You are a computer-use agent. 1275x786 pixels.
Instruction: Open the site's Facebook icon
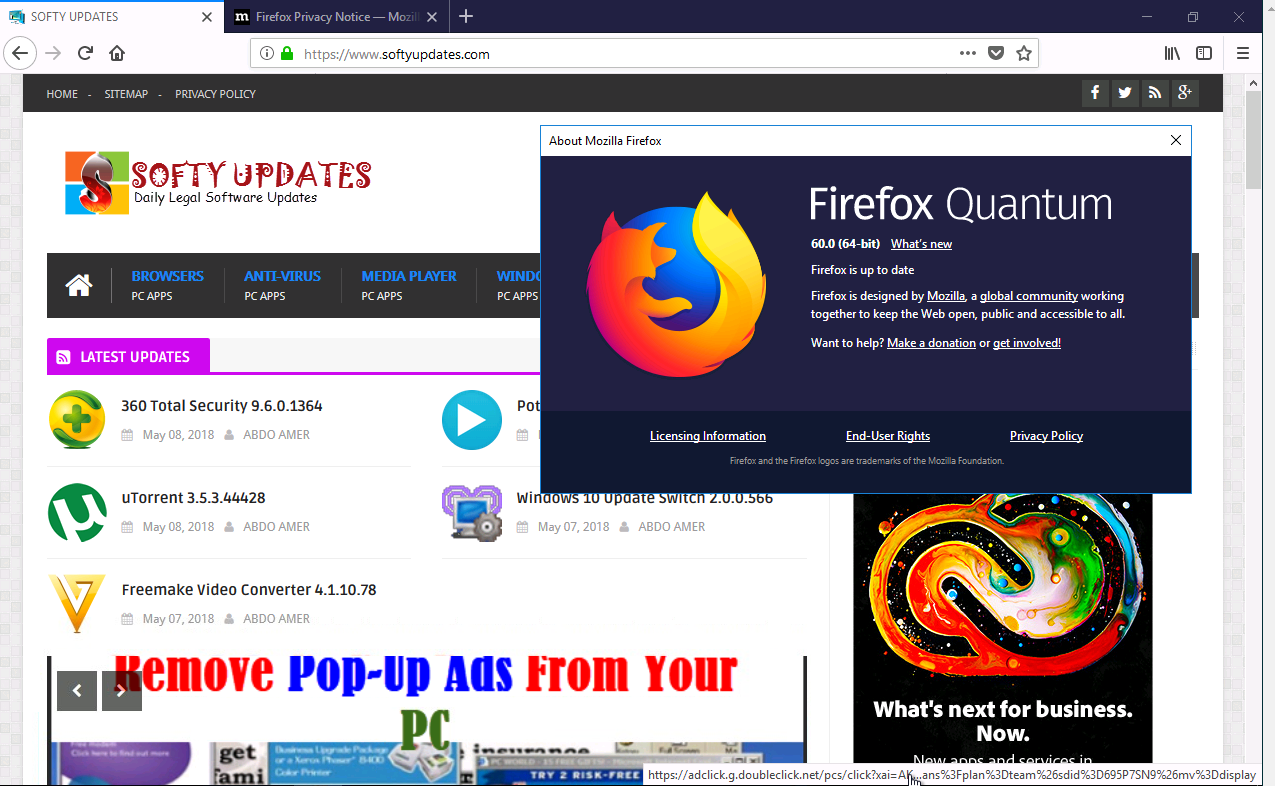click(1095, 93)
